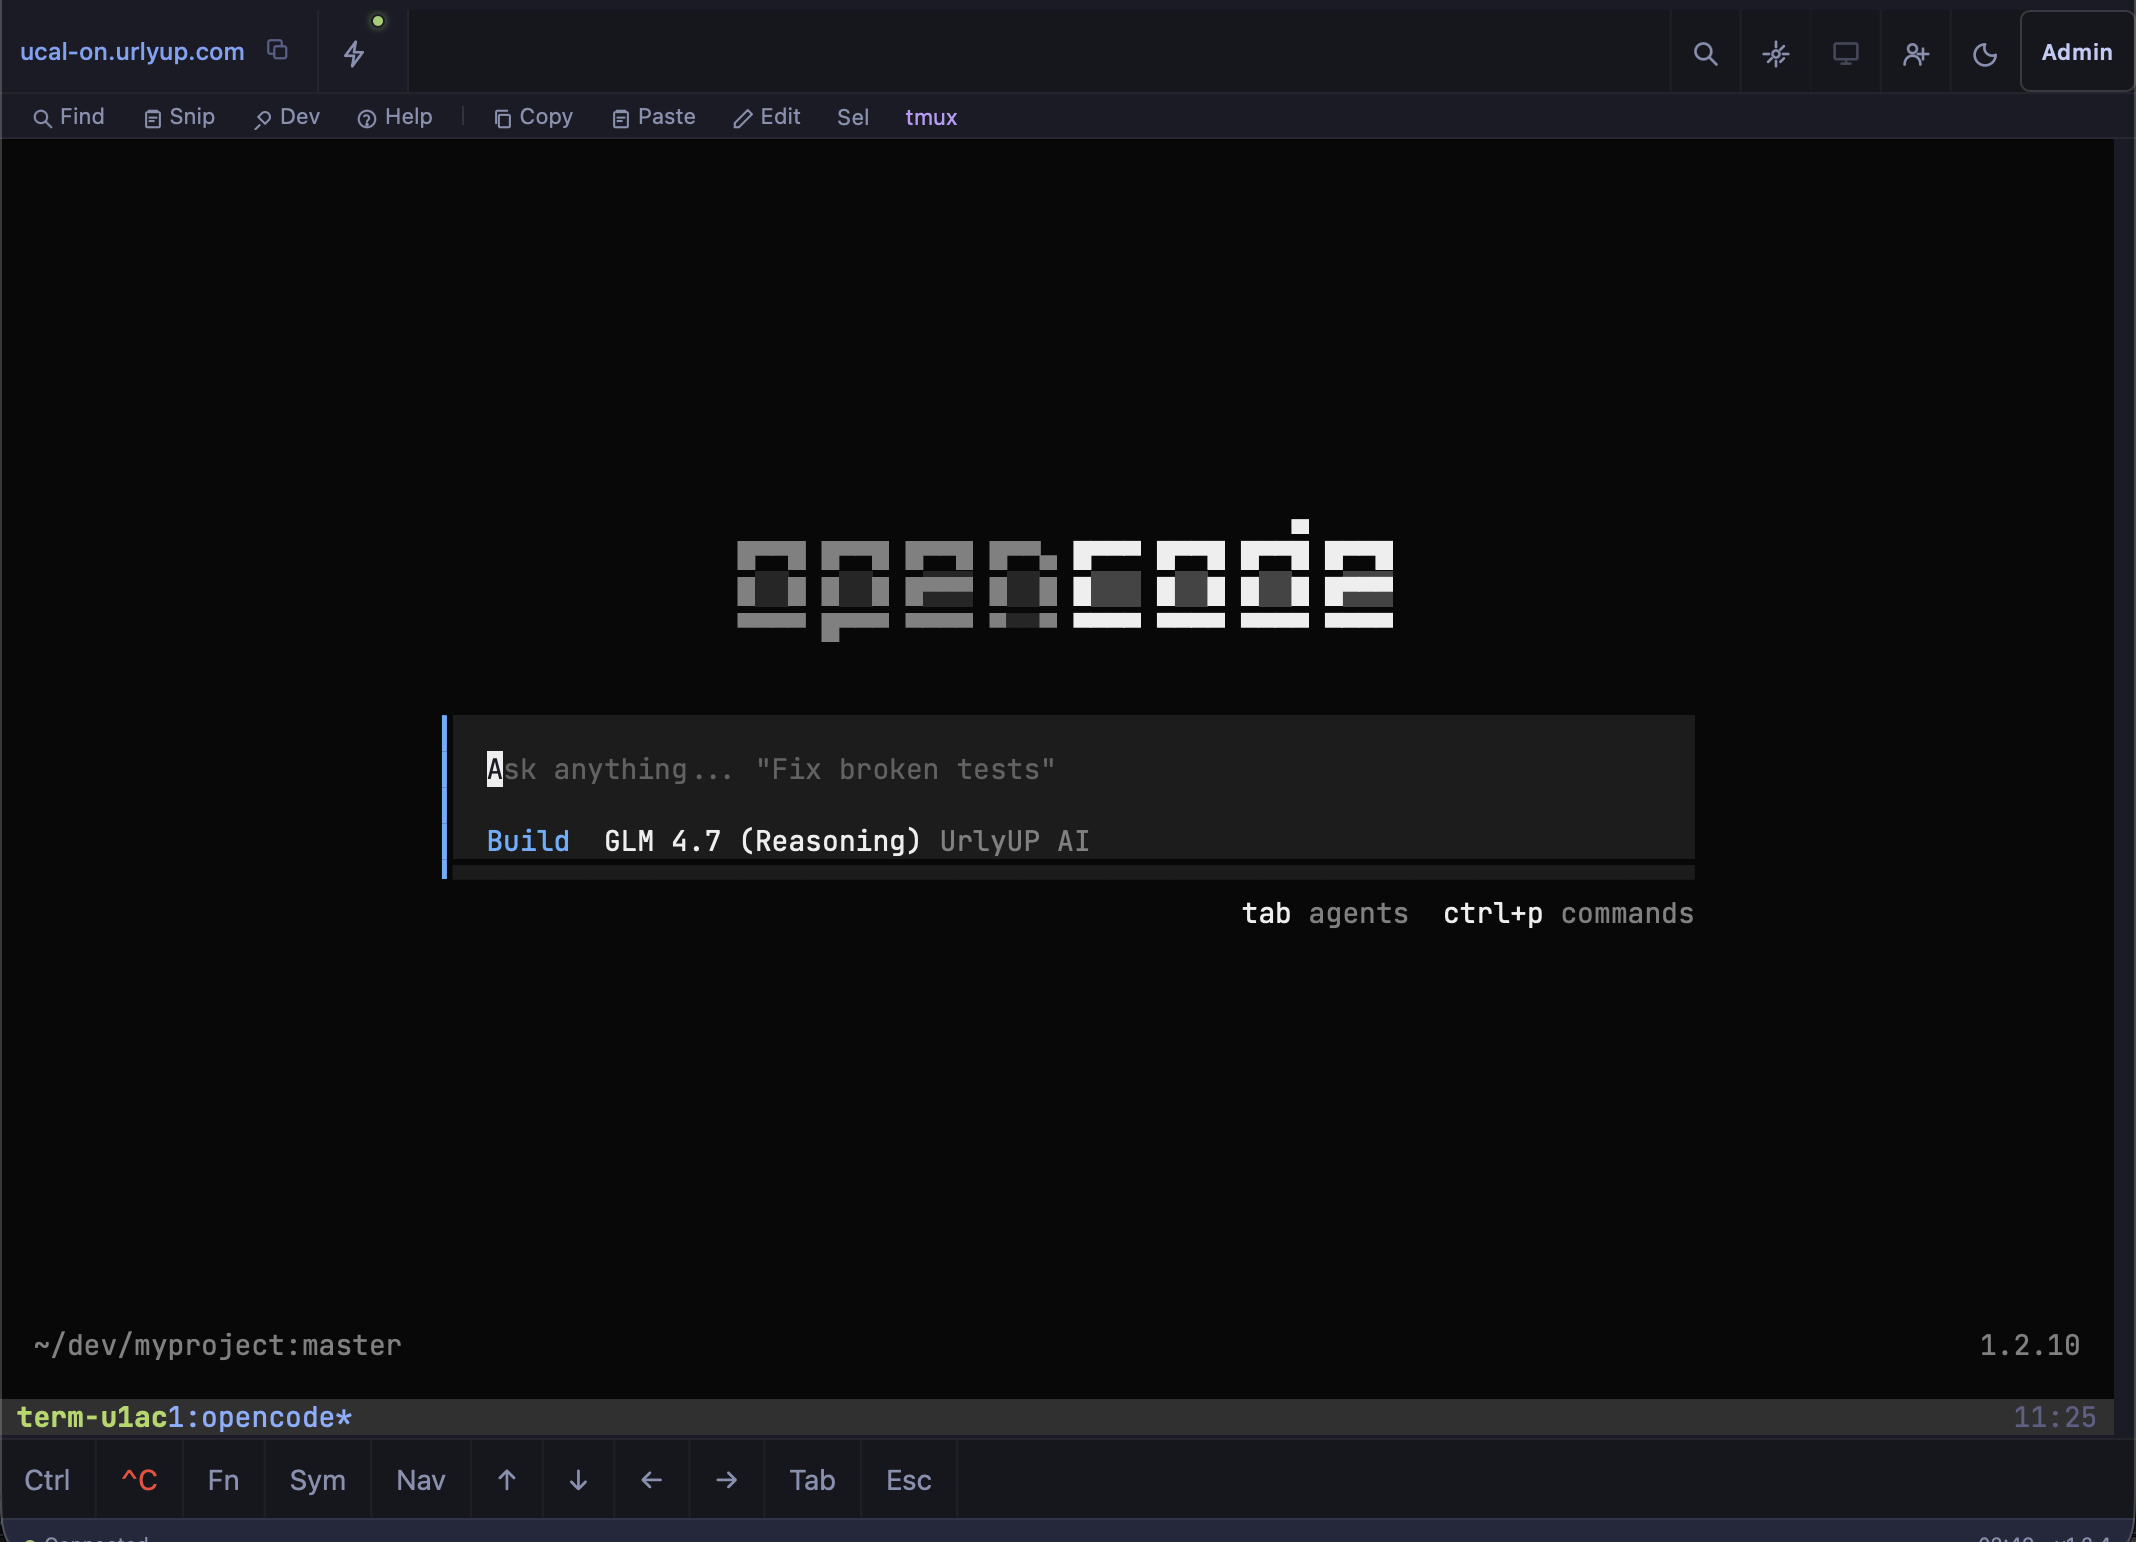Open the ucal-on.urlyup.com link
Image resolution: width=2136 pixels, height=1542 pixels.
click(133, 51)
